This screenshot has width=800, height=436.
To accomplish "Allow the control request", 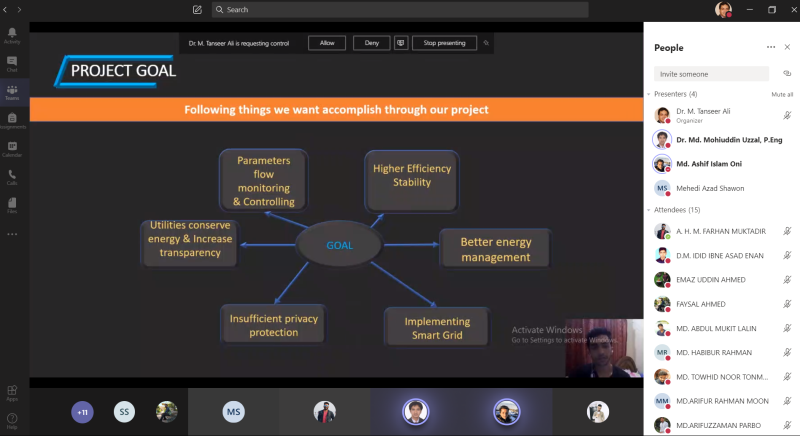I will tap(327, 43).
